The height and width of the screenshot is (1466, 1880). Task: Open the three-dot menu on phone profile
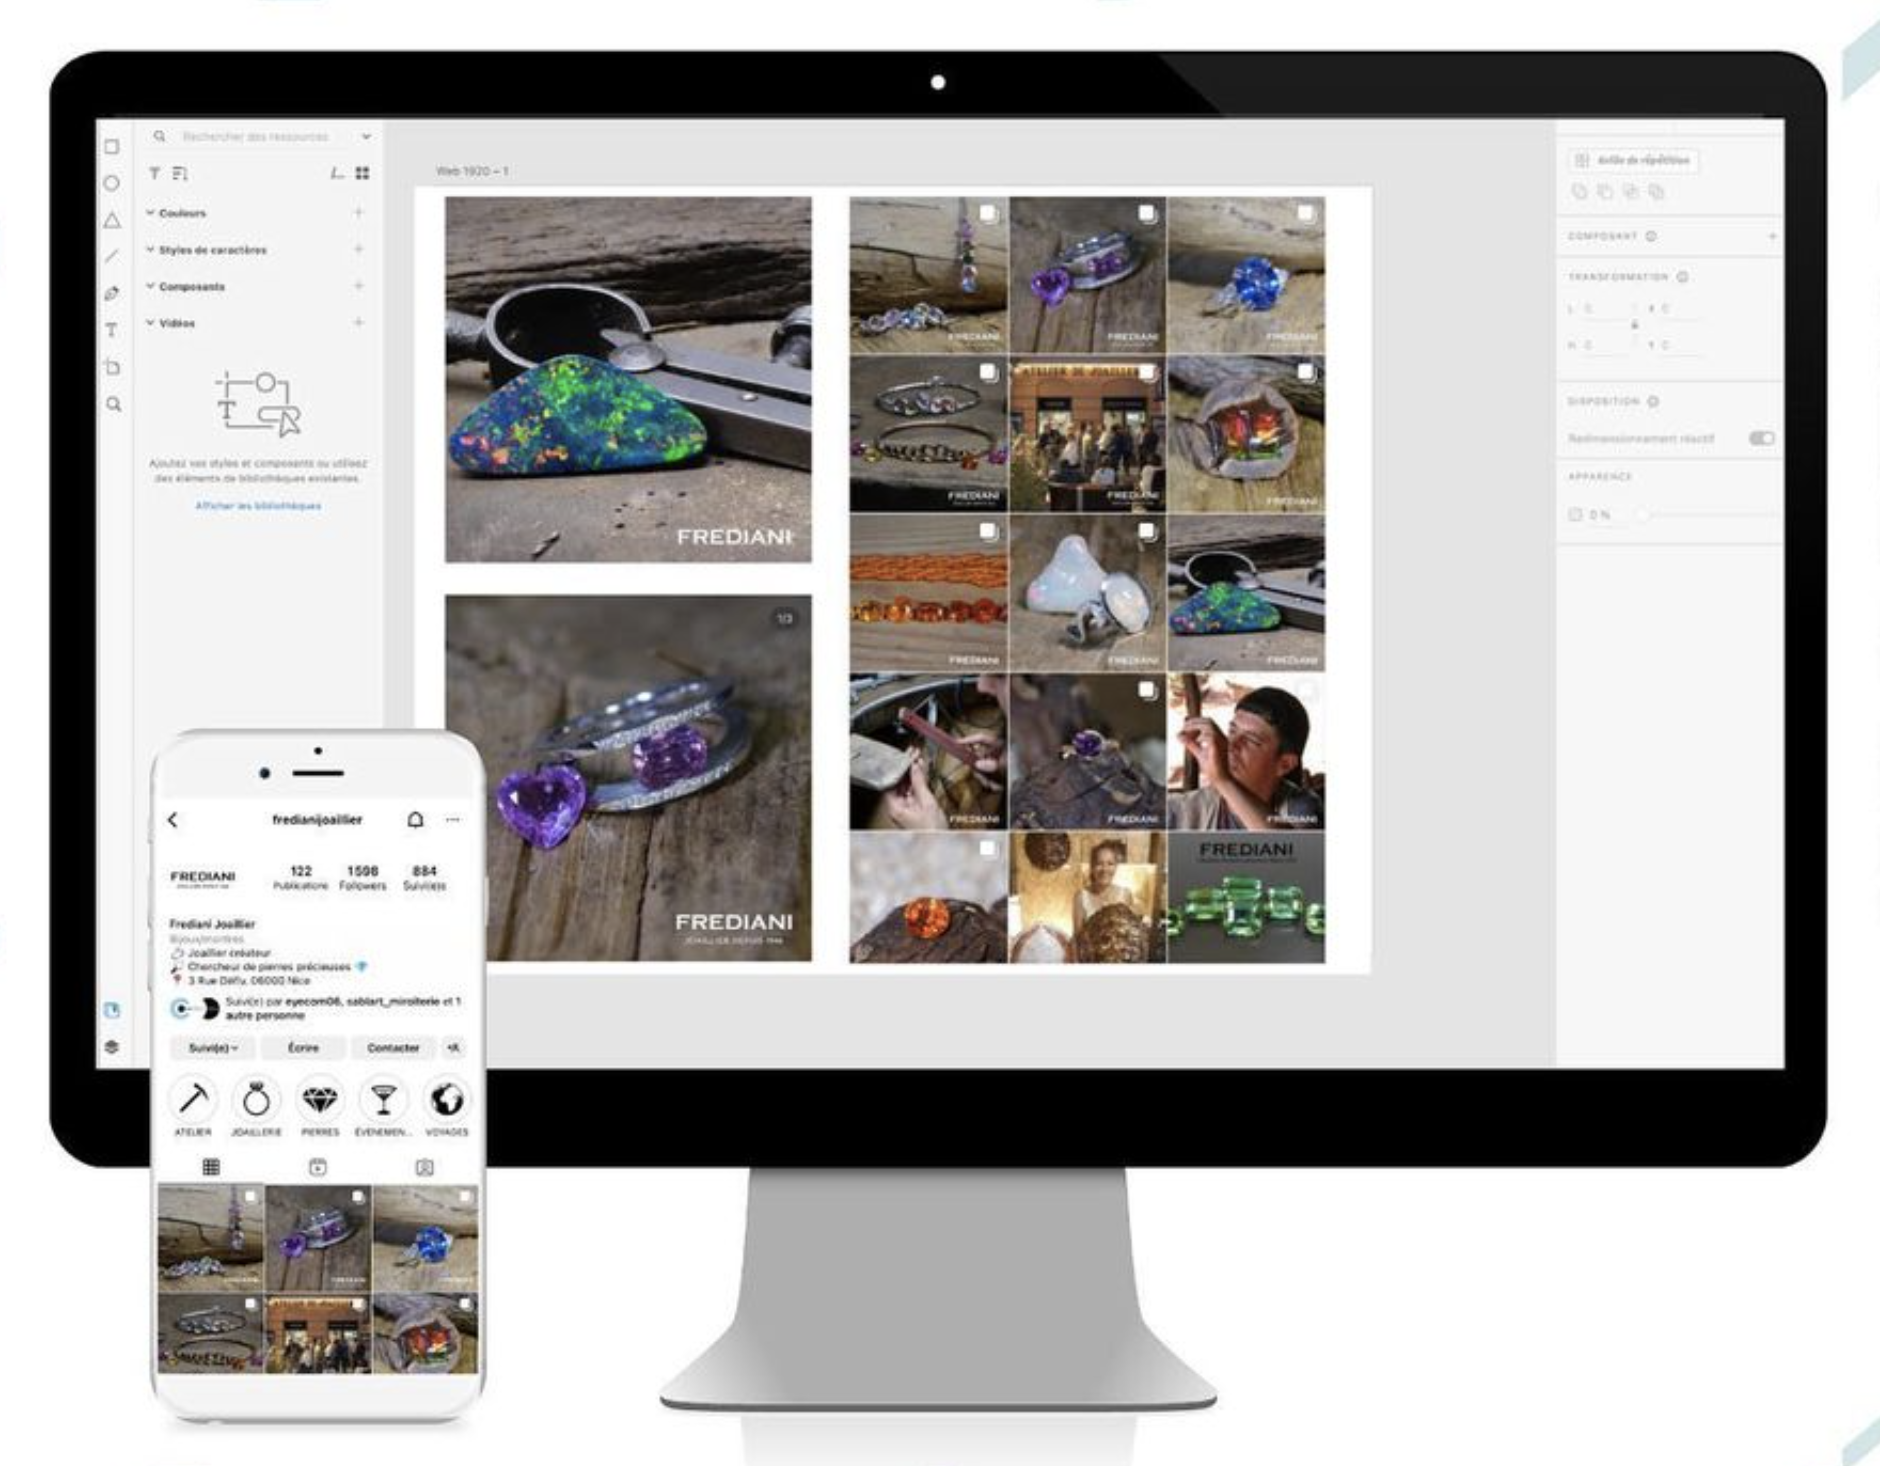point(453,819)
